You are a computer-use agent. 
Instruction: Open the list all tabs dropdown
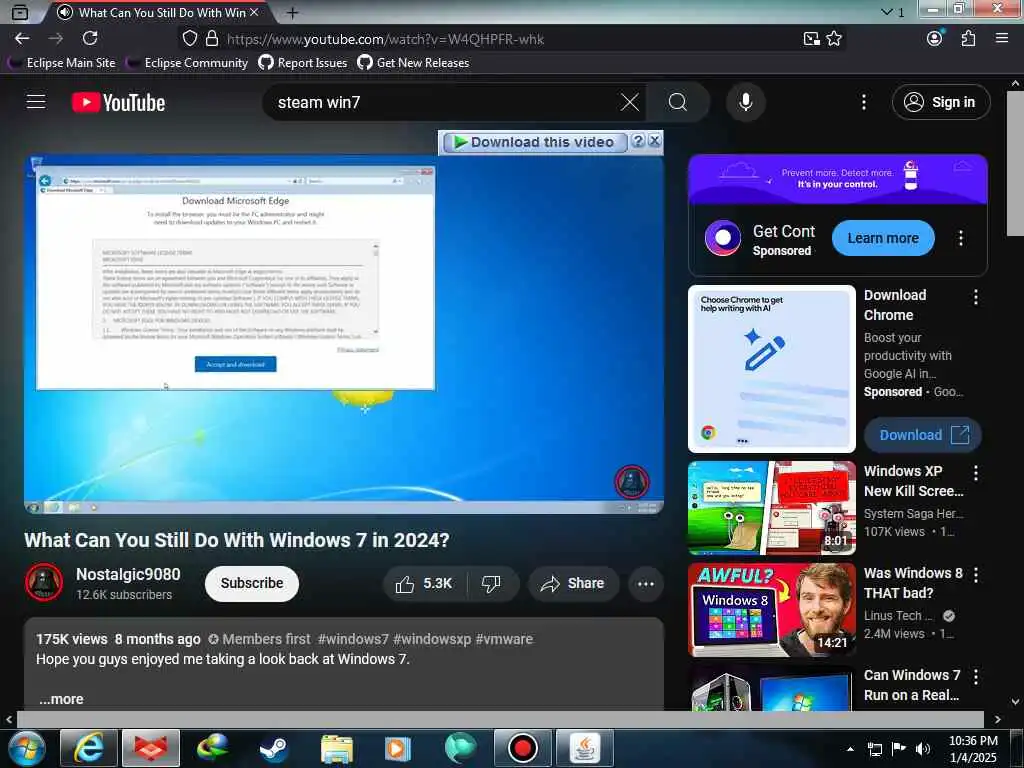click(891, 12)
